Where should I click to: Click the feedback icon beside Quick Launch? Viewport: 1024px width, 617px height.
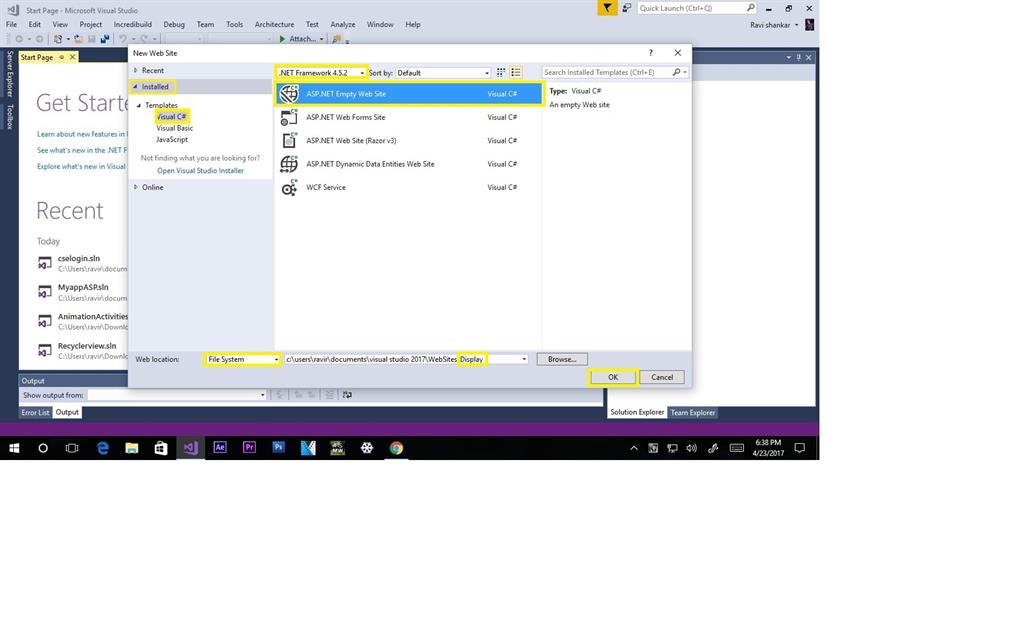626,8
